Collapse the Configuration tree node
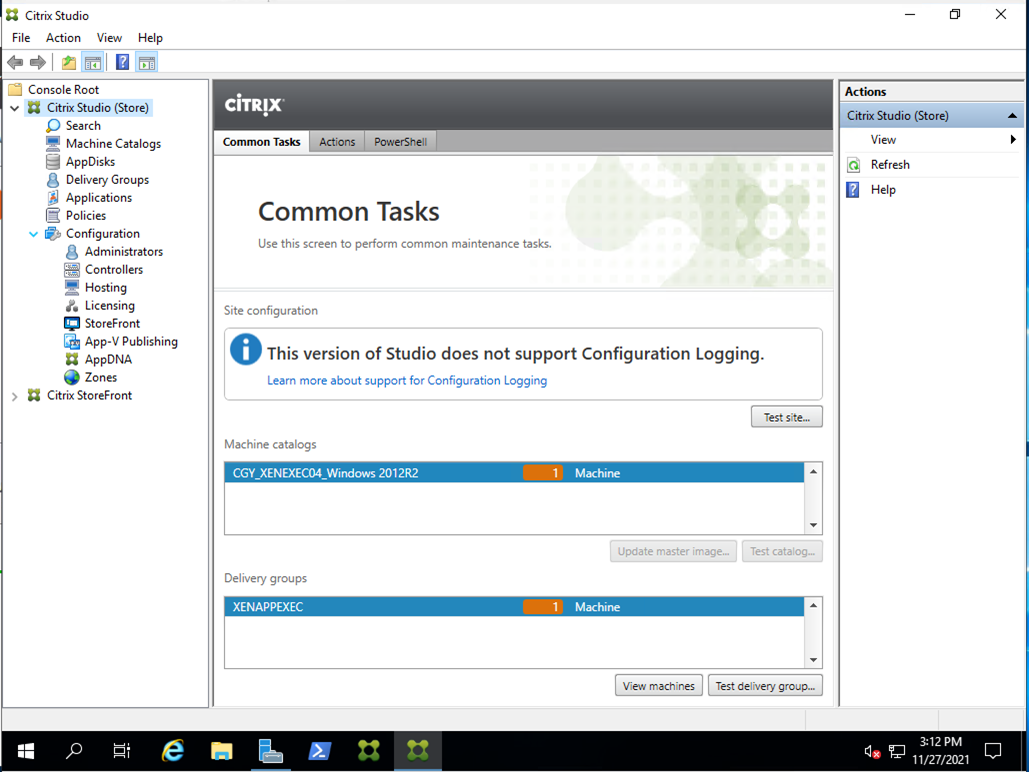1029x772 pixels. (33, 234)
